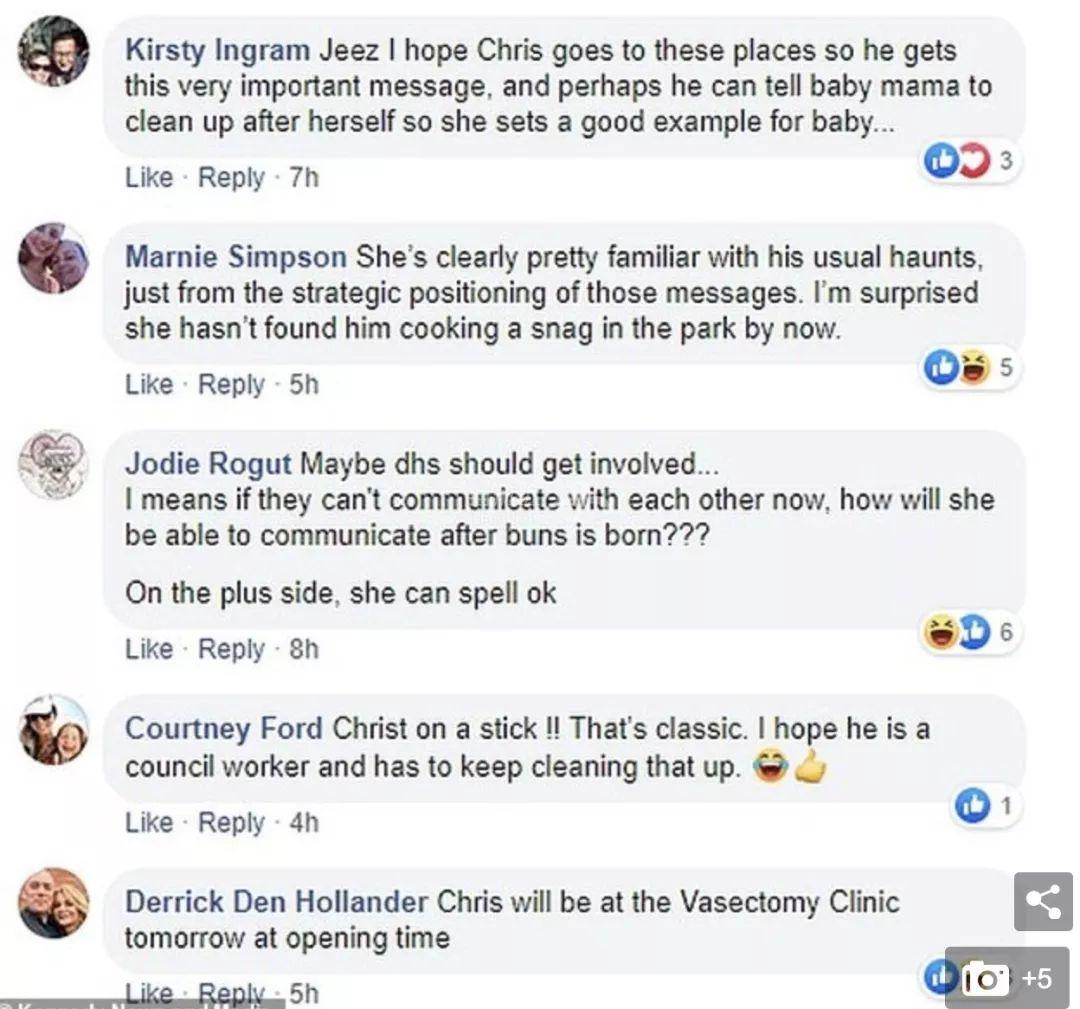
Task: Click the like reaction on Courtney Ford's comment
Action: 972,805
